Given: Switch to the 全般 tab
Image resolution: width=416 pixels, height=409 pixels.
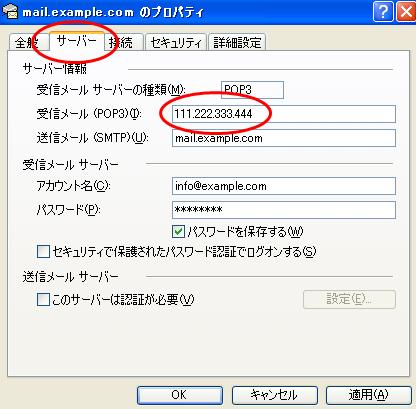Looking at the screenshot, I should click(28, 43).
